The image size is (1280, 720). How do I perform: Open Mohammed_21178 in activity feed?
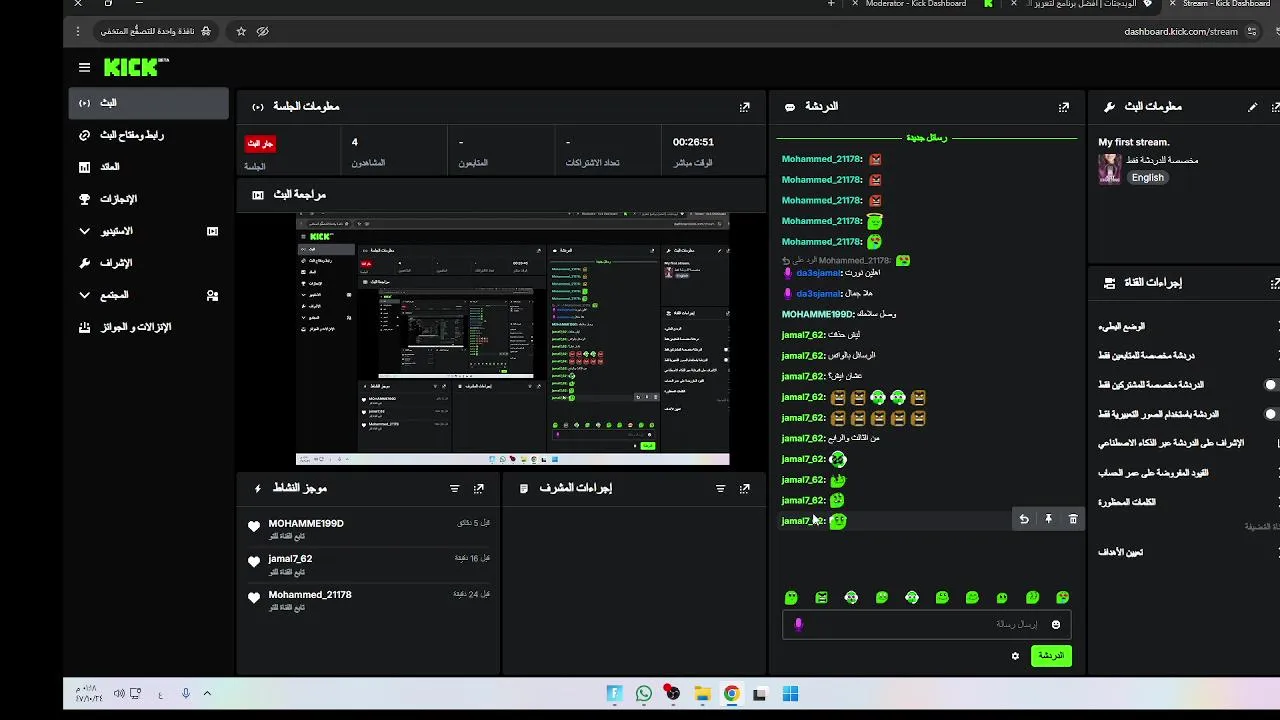(310, 595)
